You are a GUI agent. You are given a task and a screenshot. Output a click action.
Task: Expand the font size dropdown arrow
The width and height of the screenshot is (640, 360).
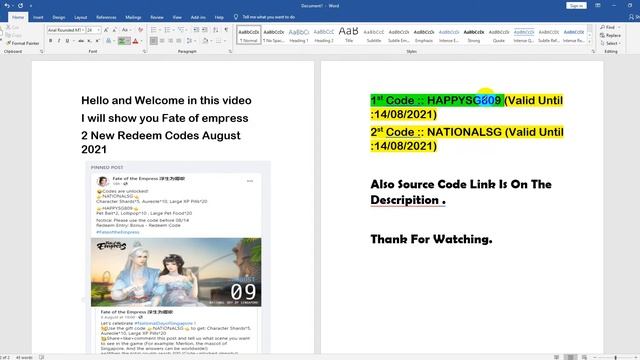click(x=98, y=30)
